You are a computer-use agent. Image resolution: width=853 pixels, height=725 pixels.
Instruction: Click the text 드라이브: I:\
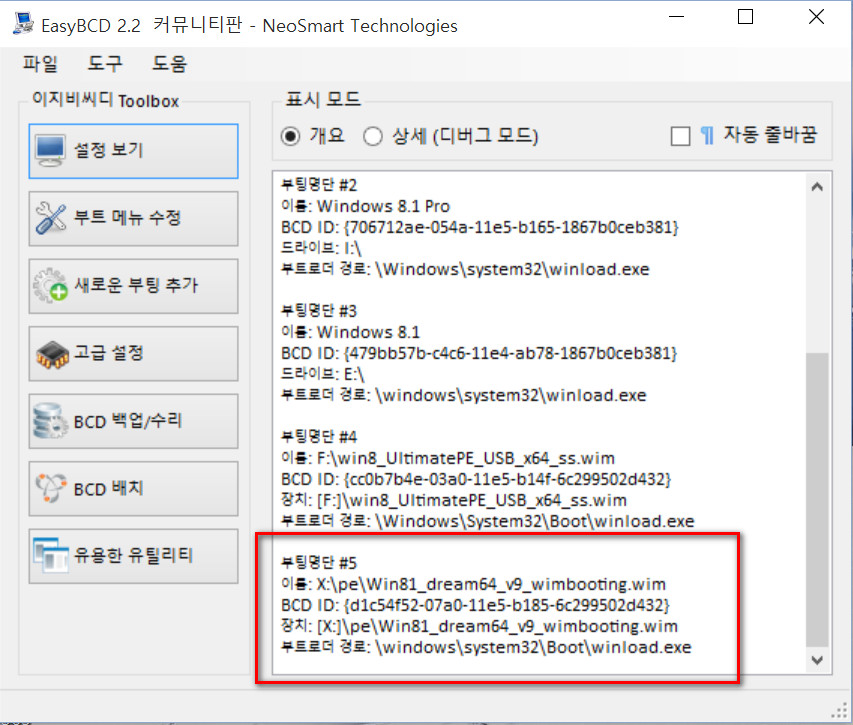[321, 248]
